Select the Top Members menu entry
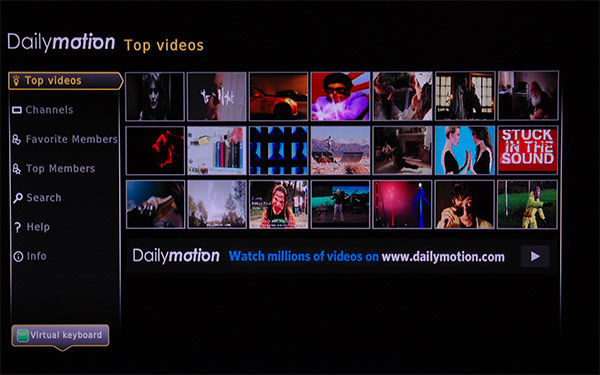 coord(54,169)
